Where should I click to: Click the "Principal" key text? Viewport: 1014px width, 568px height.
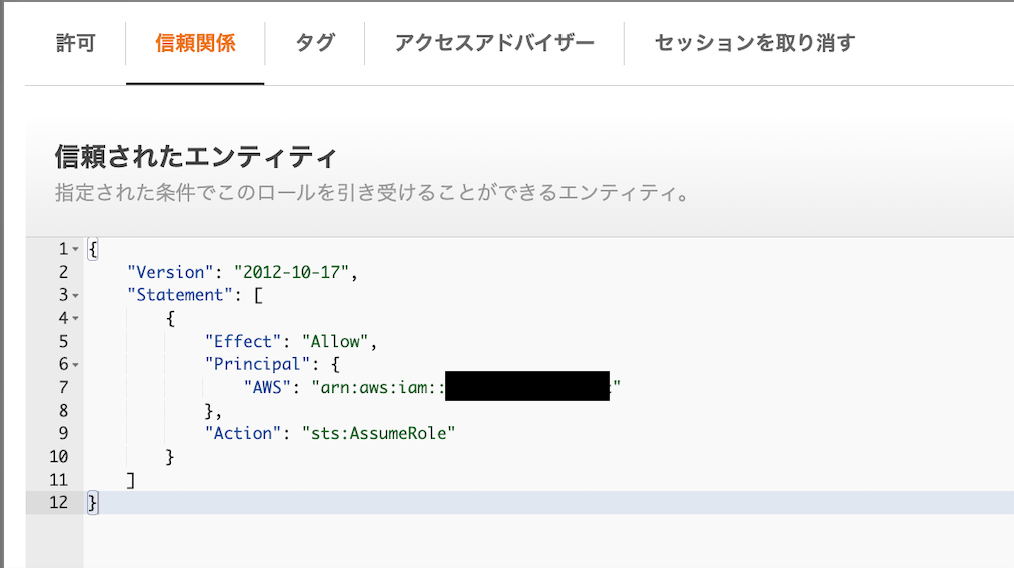[257, 364]
